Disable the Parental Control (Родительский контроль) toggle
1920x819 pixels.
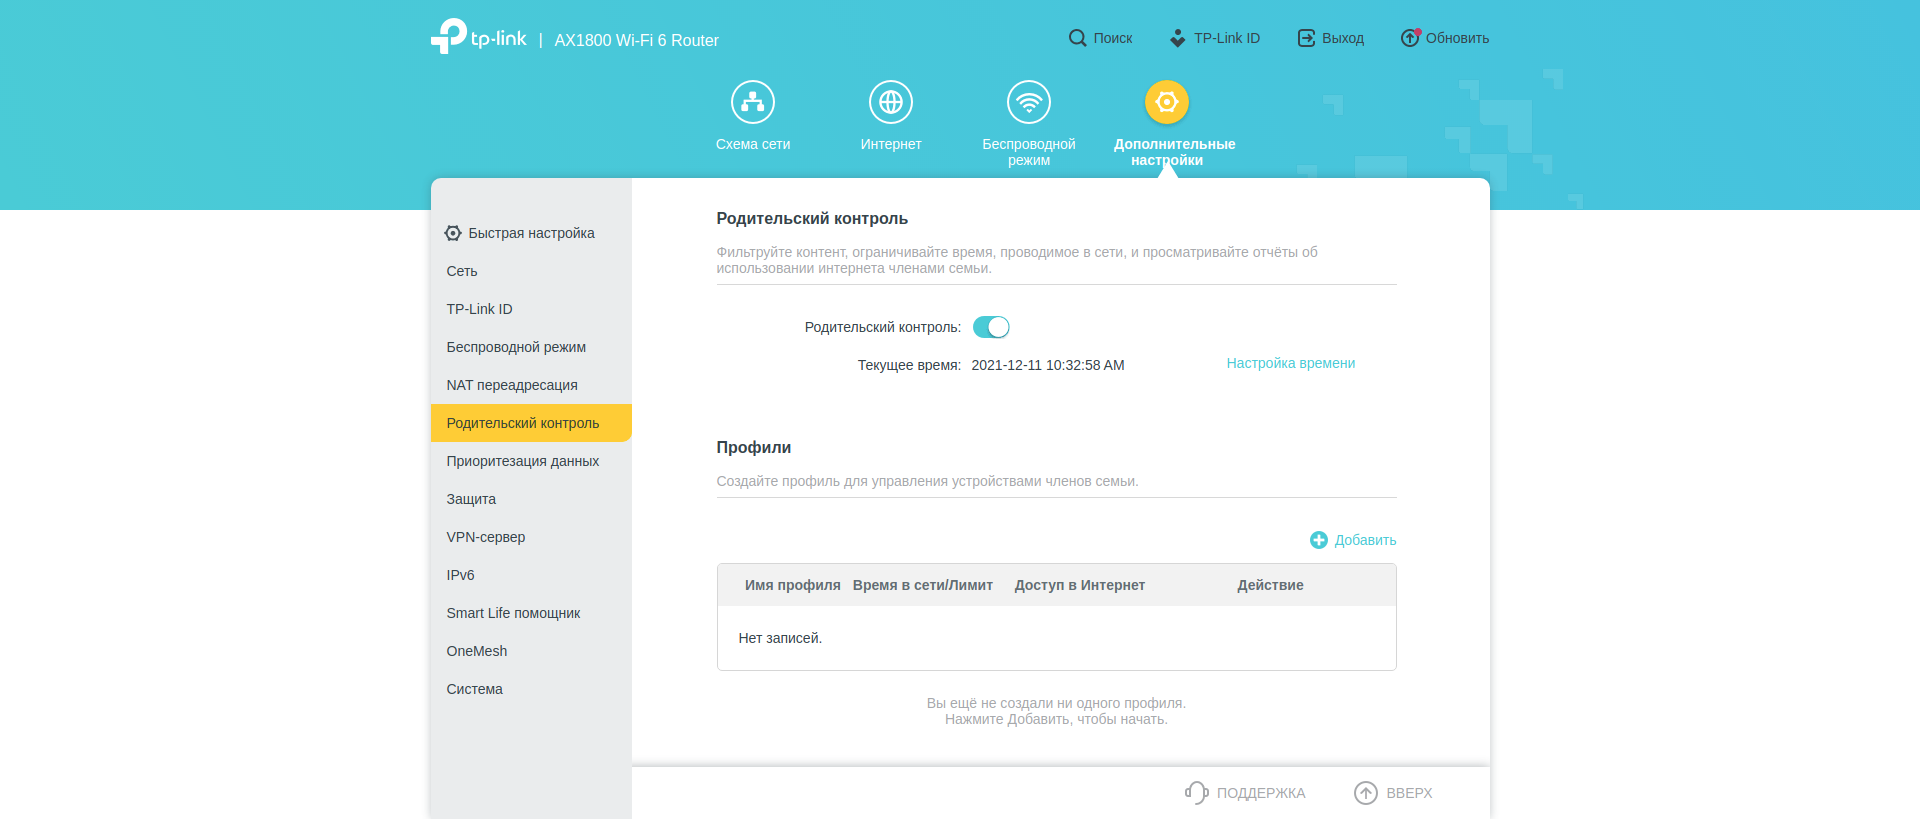point(991,327)
